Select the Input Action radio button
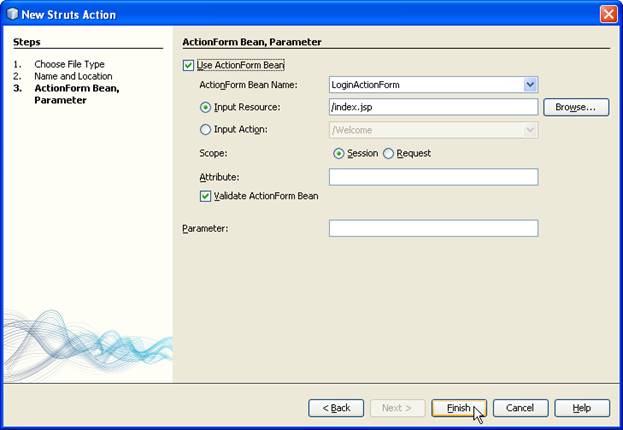The height and width of the screenshot is (430, 623). point(205,130)
